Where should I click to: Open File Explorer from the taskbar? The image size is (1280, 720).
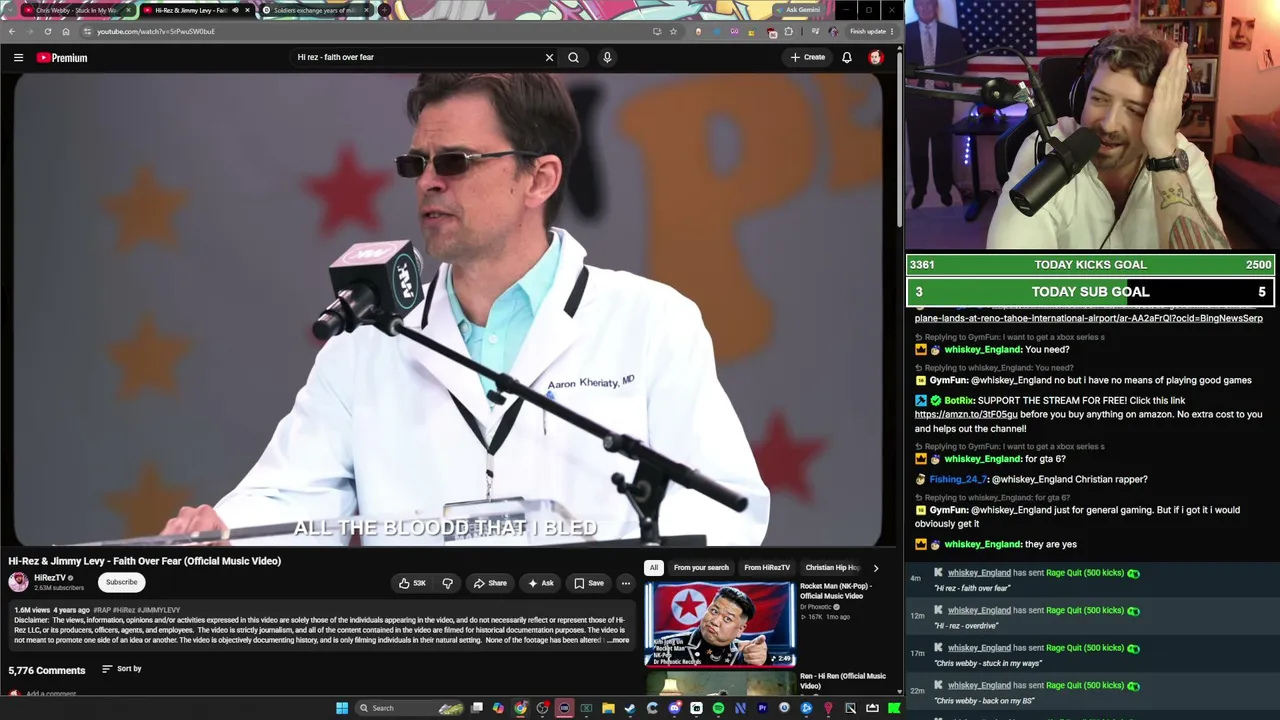click(x=608, y=708)
